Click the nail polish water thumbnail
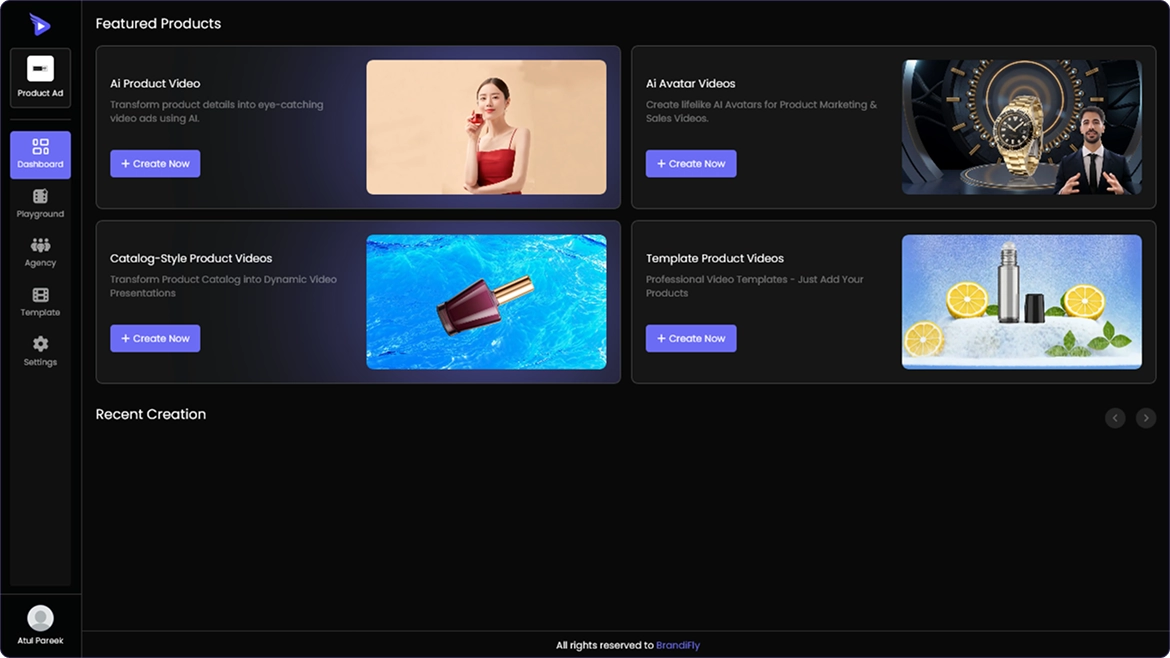 coord(487,302)
